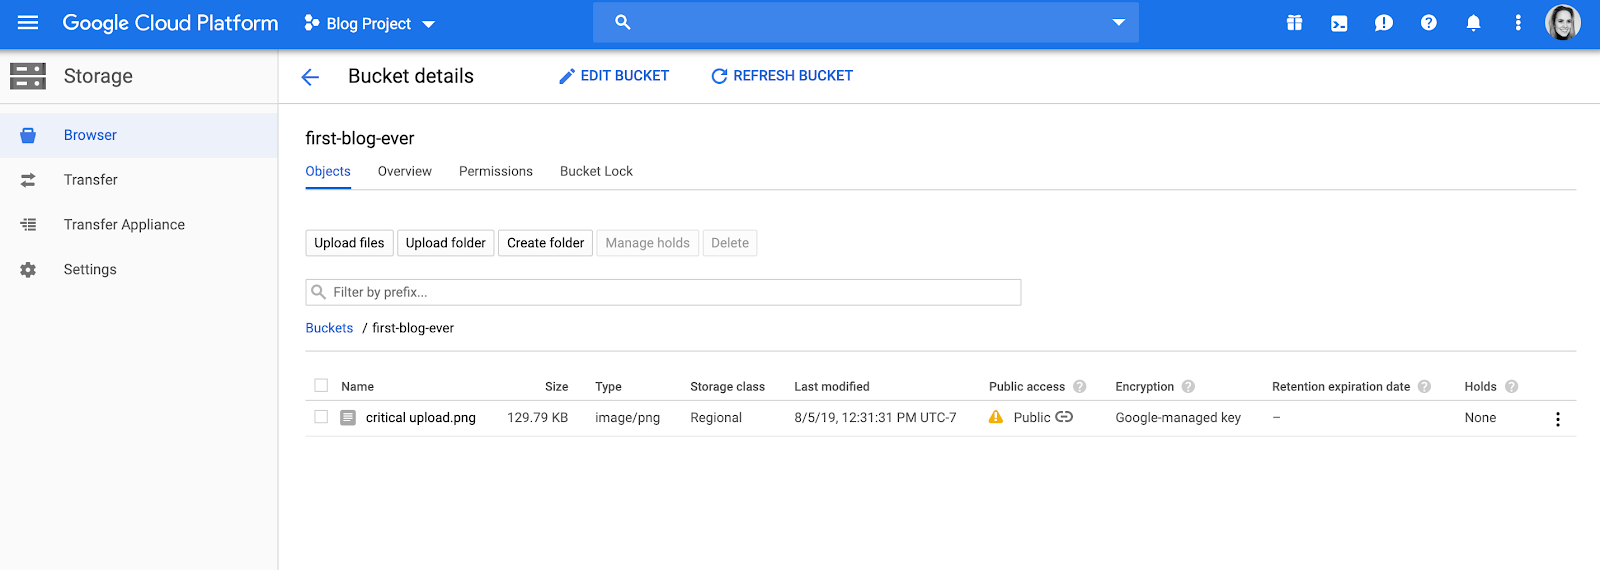Click the Create folder button

(x=546, y=243)
